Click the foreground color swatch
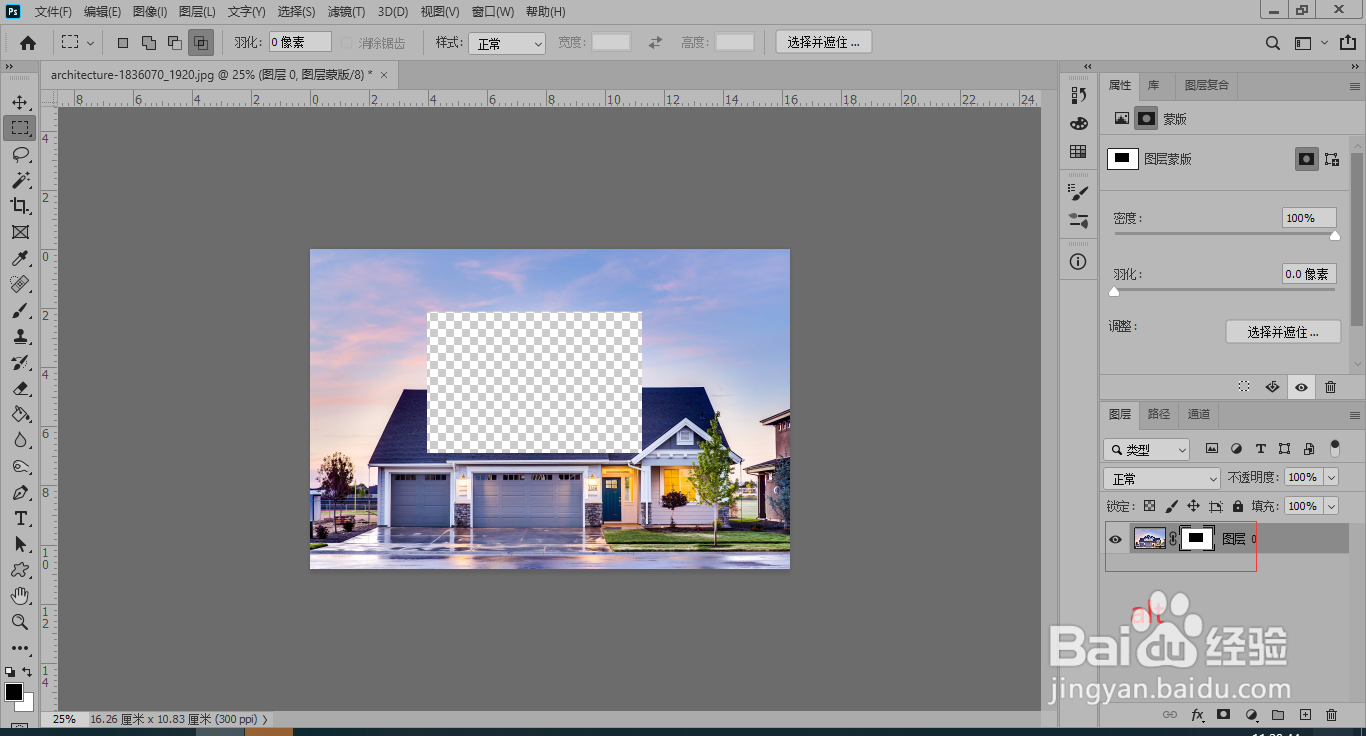Viewport: 1366px width, 736px height. click(13, 692)
